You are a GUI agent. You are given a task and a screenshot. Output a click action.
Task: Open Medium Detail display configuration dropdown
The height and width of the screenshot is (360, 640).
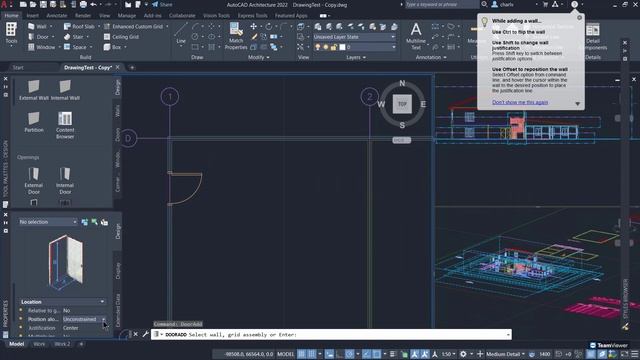[505, 354]
